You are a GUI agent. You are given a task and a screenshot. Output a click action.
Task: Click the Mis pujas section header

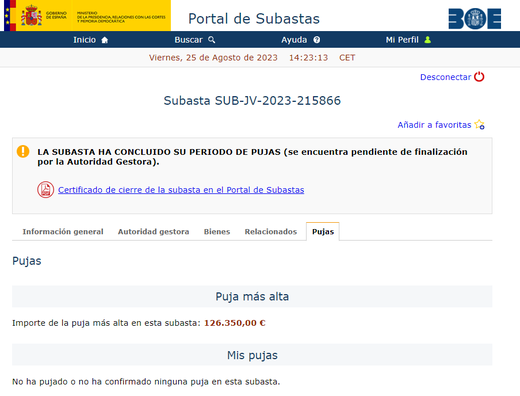click(252, 355)
